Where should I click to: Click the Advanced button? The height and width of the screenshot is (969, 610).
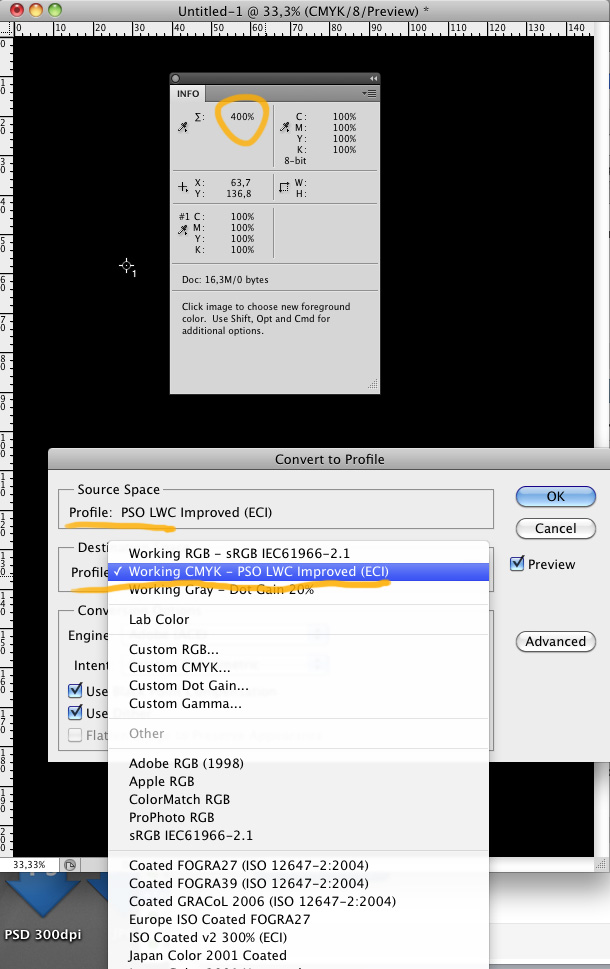(x=556, y=641)
